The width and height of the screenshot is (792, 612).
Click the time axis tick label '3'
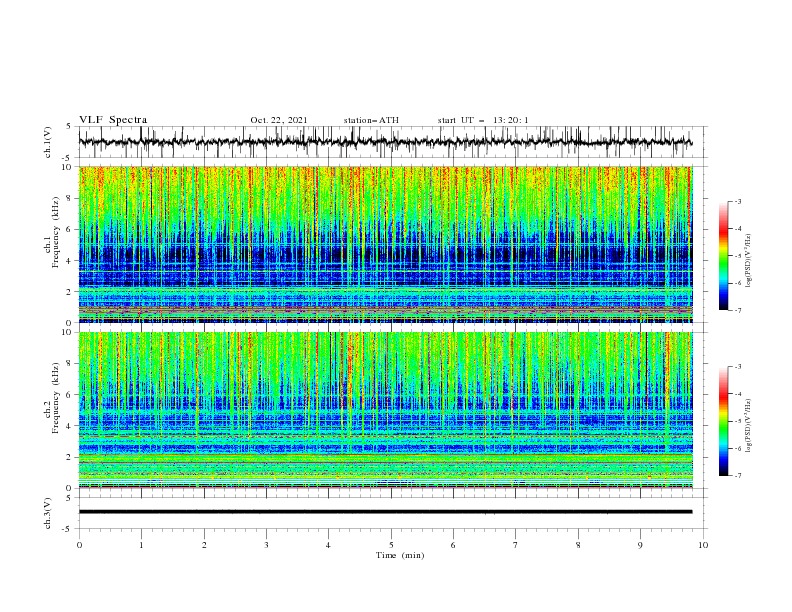[x=266, y=545]
